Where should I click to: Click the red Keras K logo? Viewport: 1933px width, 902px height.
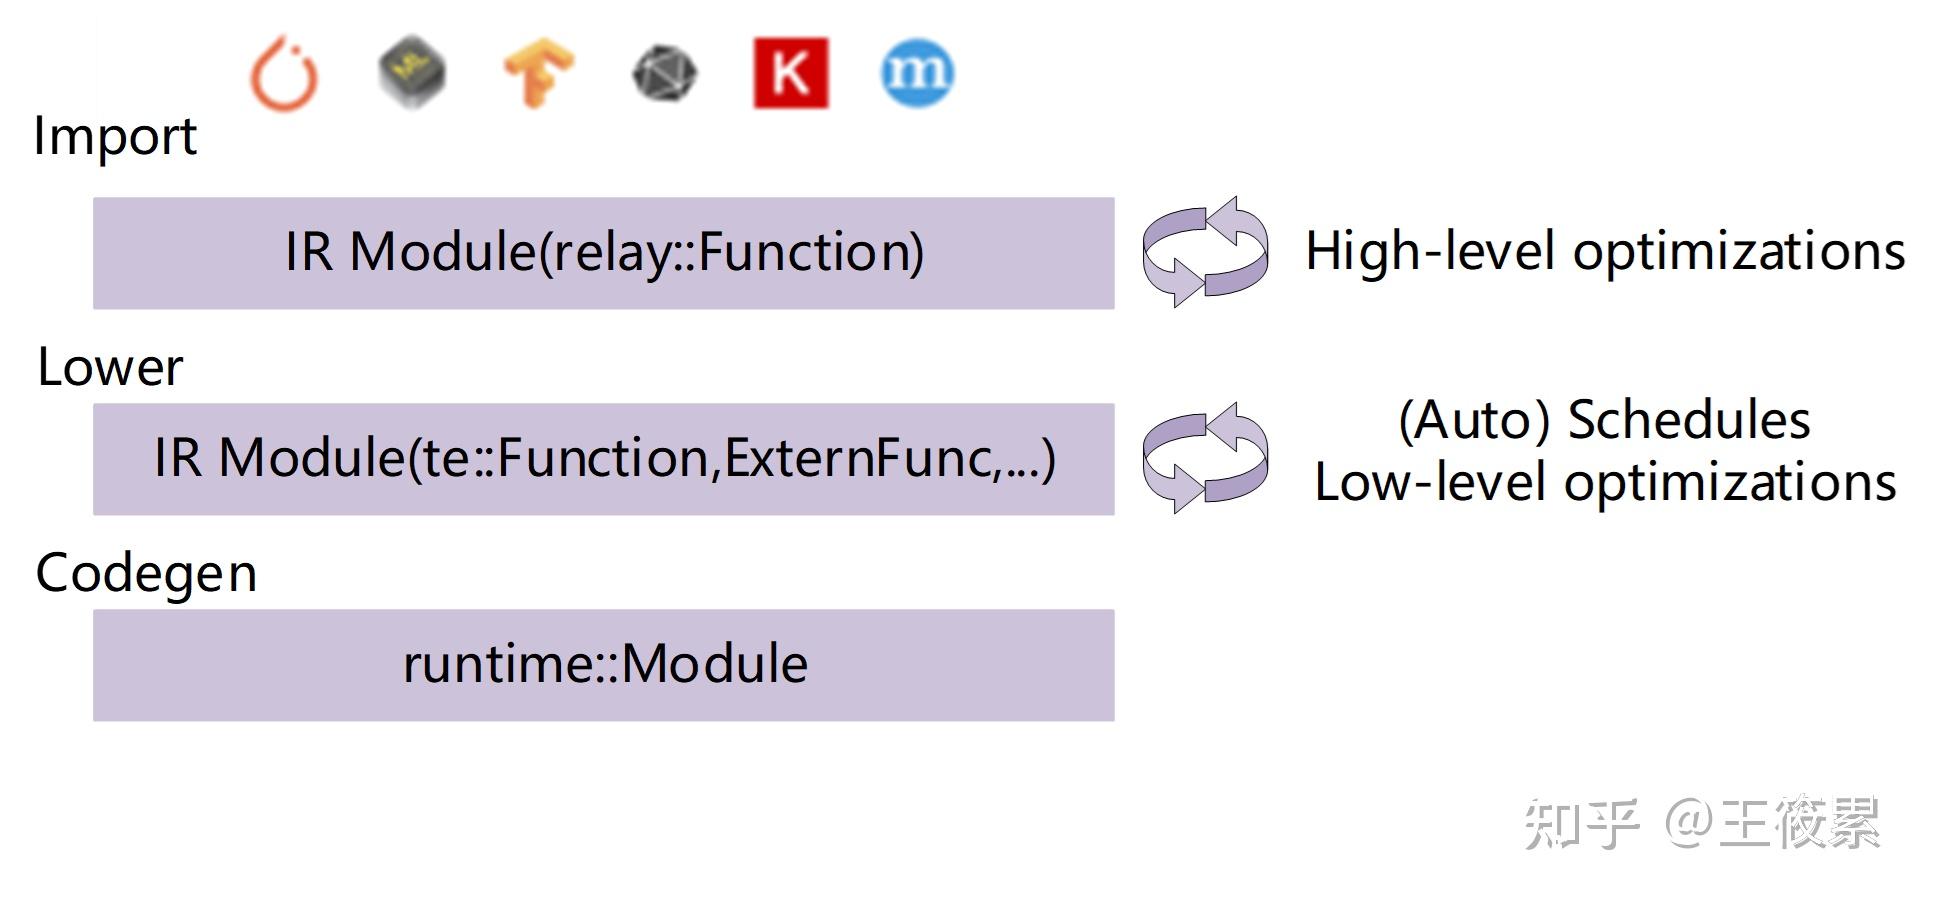(x=791, y=73)
